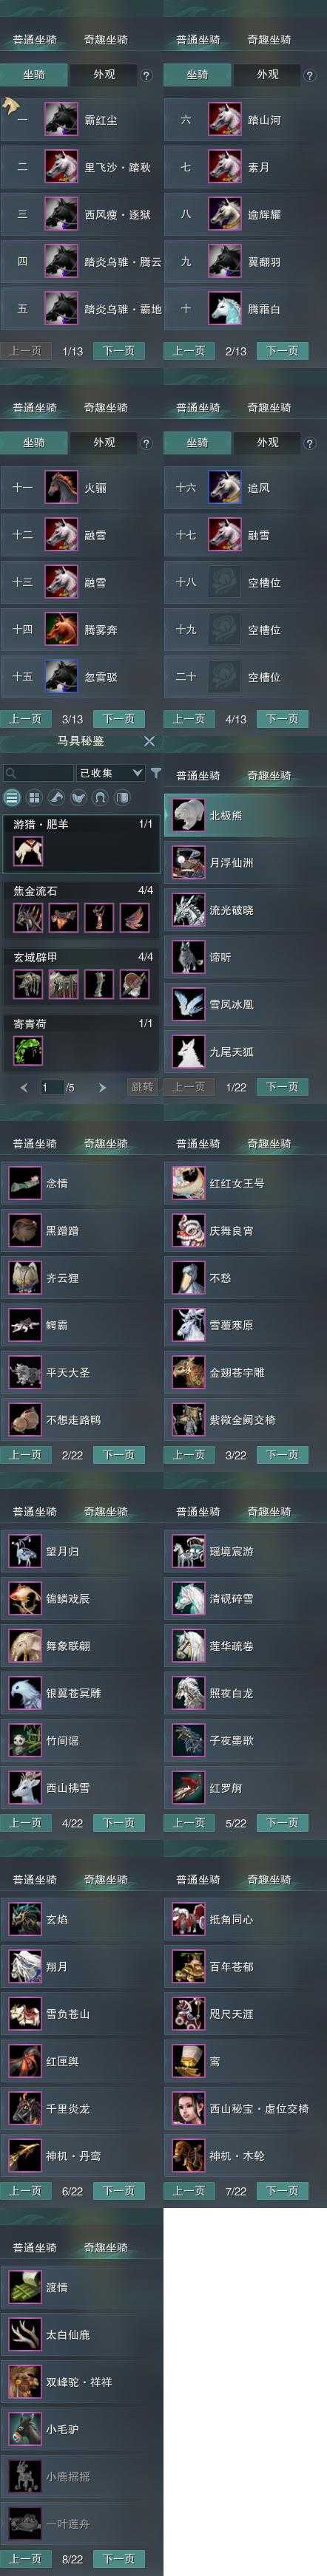Click the 腾霜白 white horse icon
The width and height of the screenshot is (327, 2576).
click(x=225, y=308)
